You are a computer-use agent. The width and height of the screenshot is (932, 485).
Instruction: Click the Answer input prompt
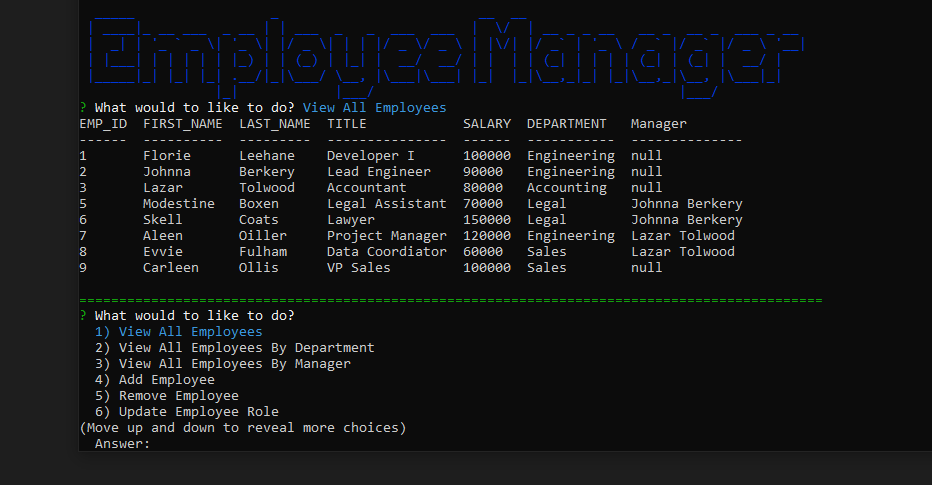click(122, 444)
